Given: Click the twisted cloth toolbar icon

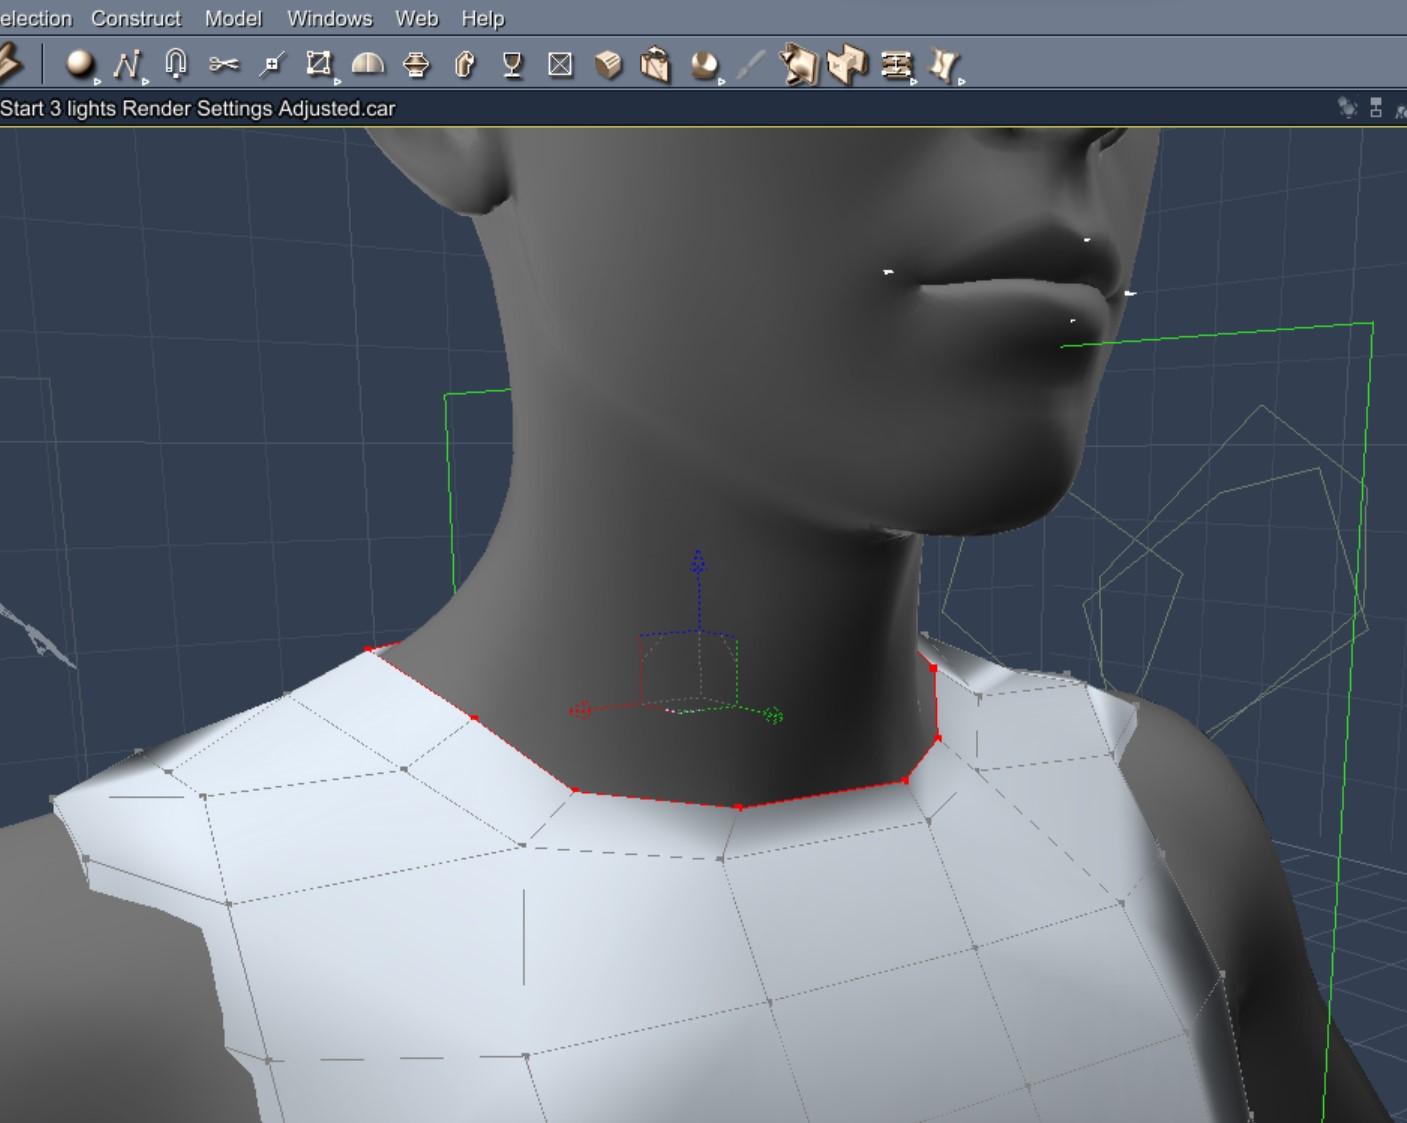Looking at the screenshot, I should click(x=945, y=65).
